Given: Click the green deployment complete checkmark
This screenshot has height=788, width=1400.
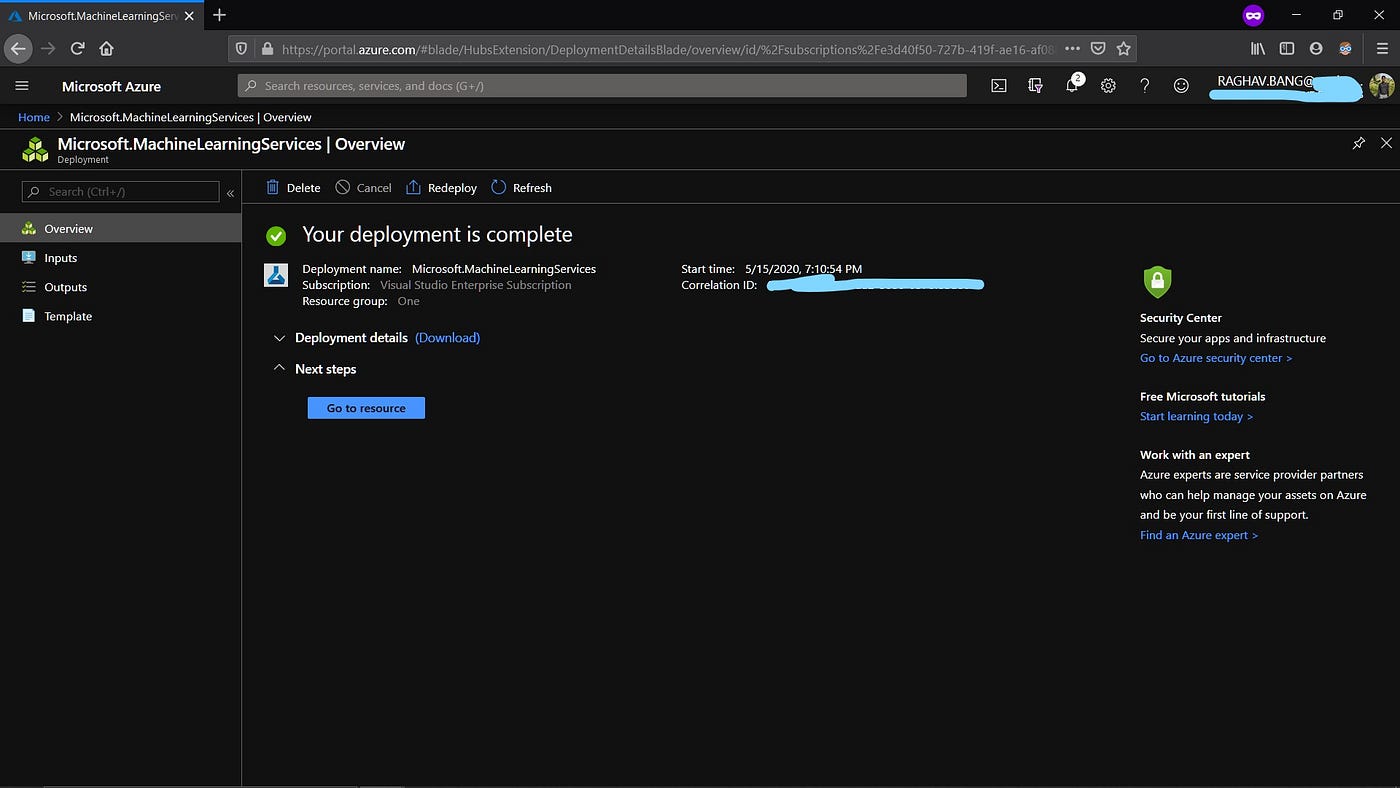Looking at the screenshot, I should point(276,236).
